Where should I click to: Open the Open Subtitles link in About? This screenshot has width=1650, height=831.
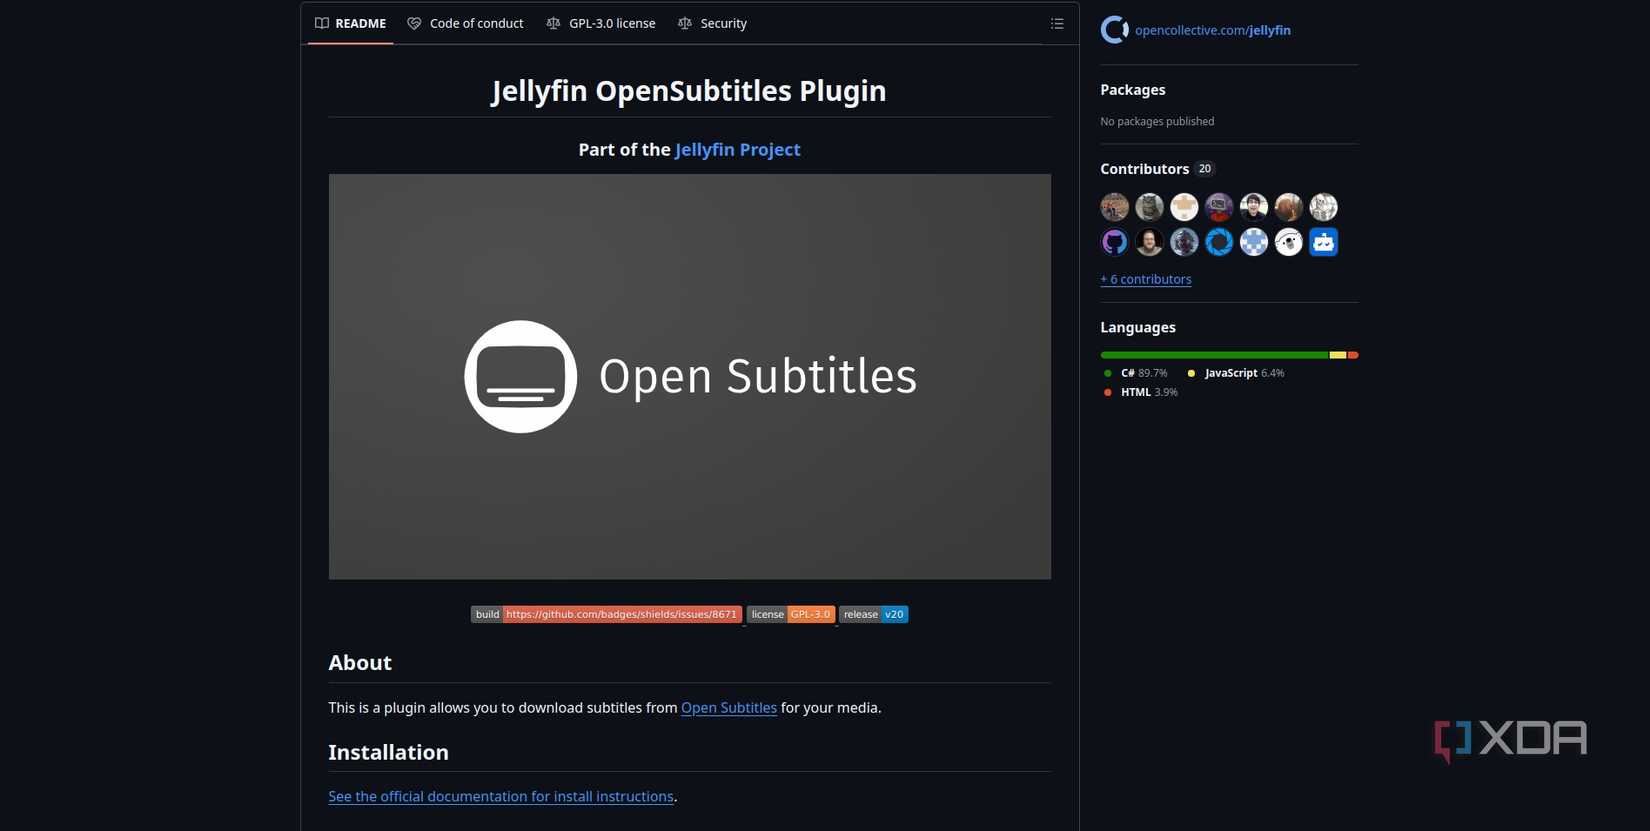click(729, 708)
